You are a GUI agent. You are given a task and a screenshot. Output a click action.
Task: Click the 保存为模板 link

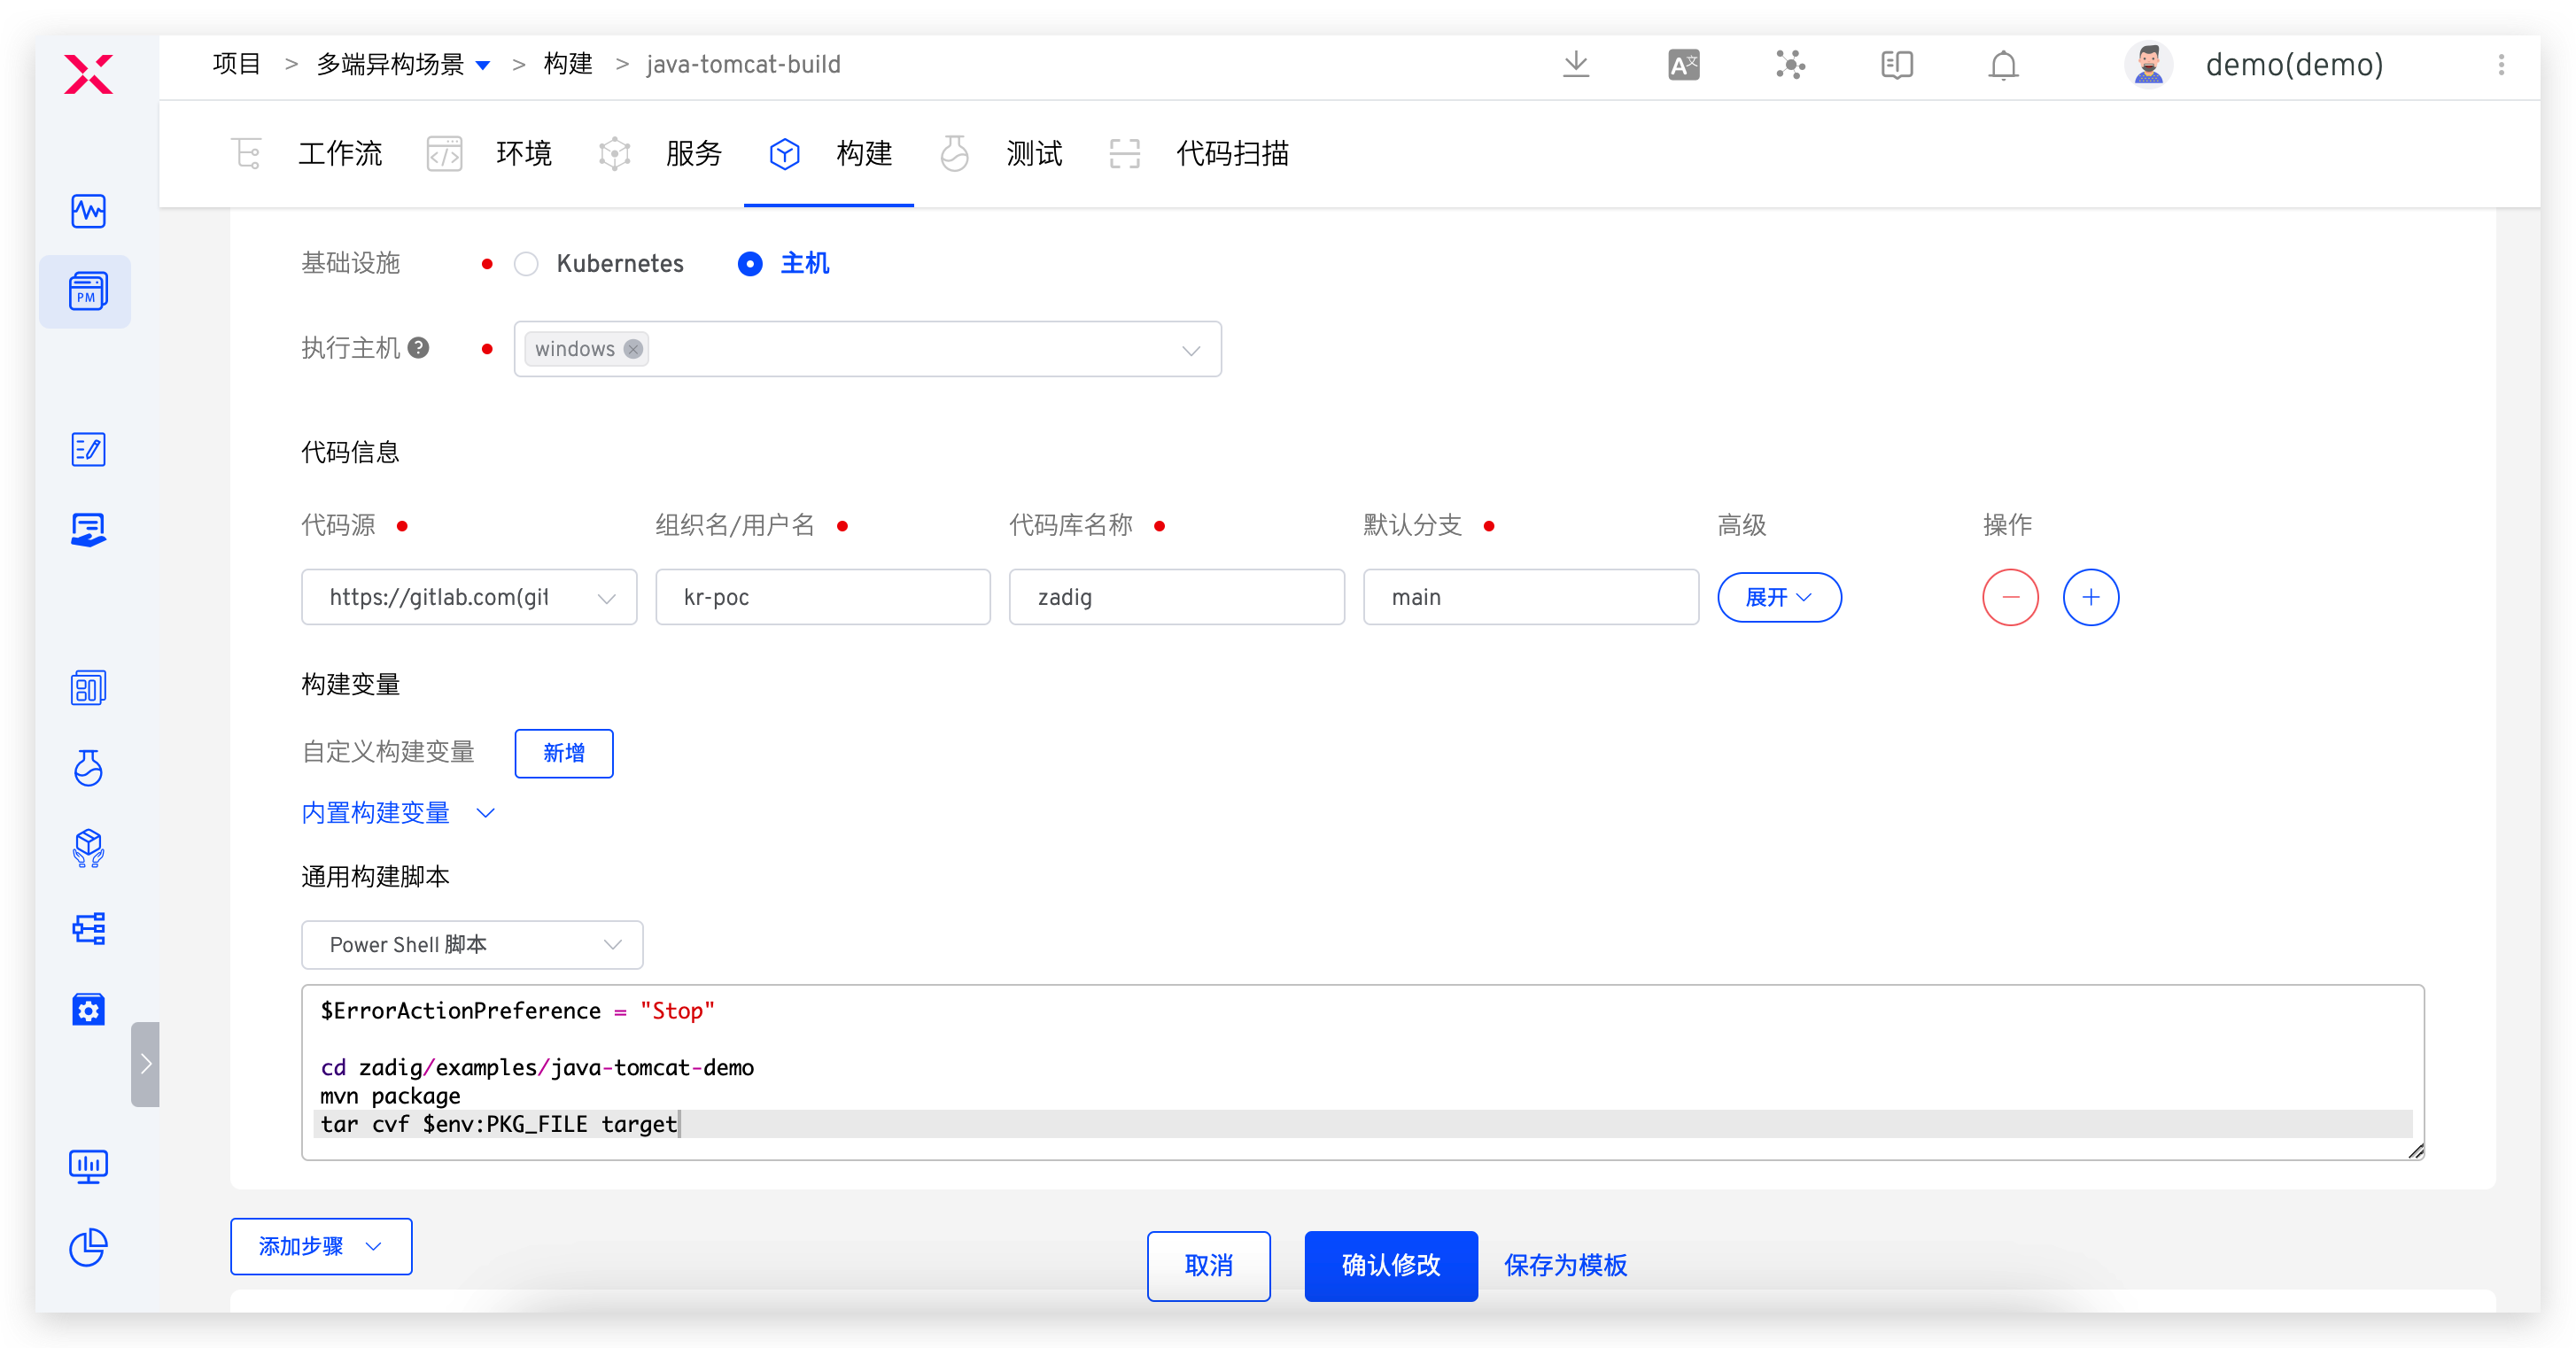1565,1266
